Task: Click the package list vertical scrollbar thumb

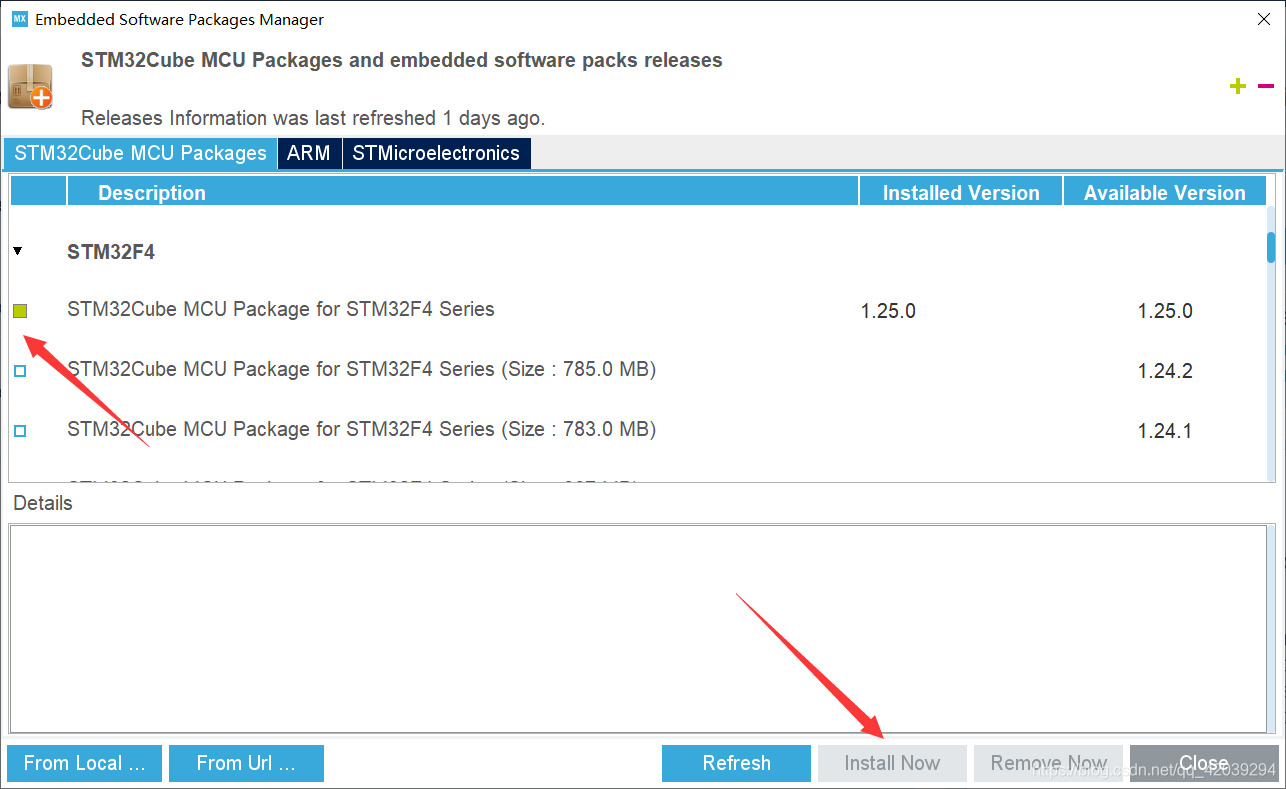Action: (x=1271, y=246)
